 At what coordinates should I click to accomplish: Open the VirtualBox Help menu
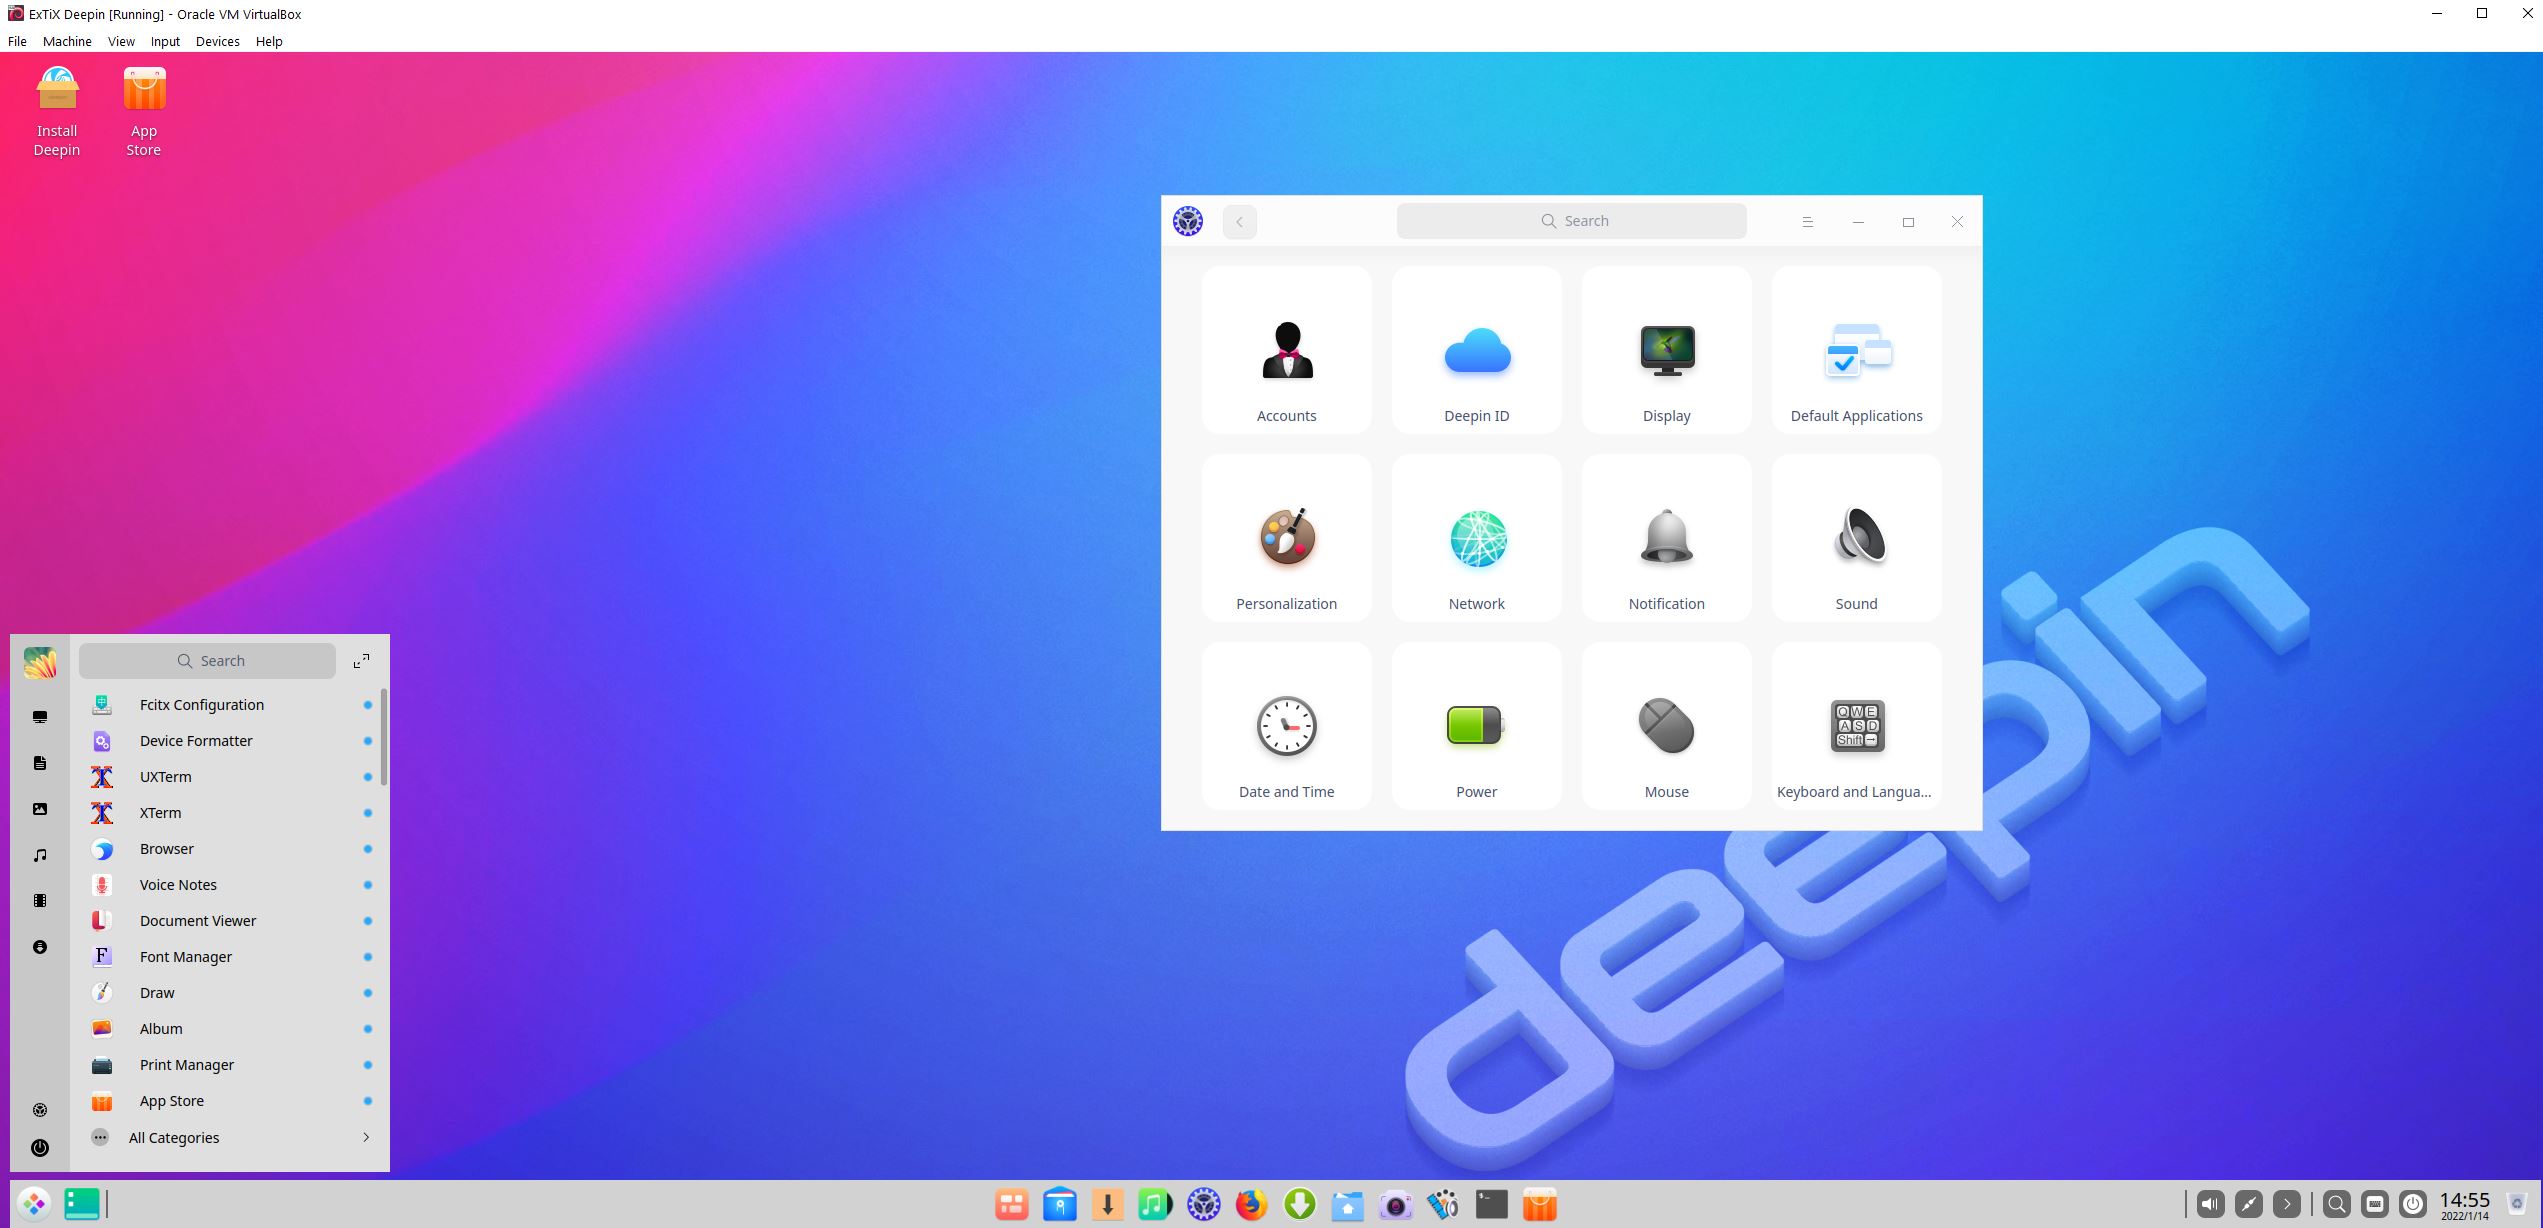point(269,41)
